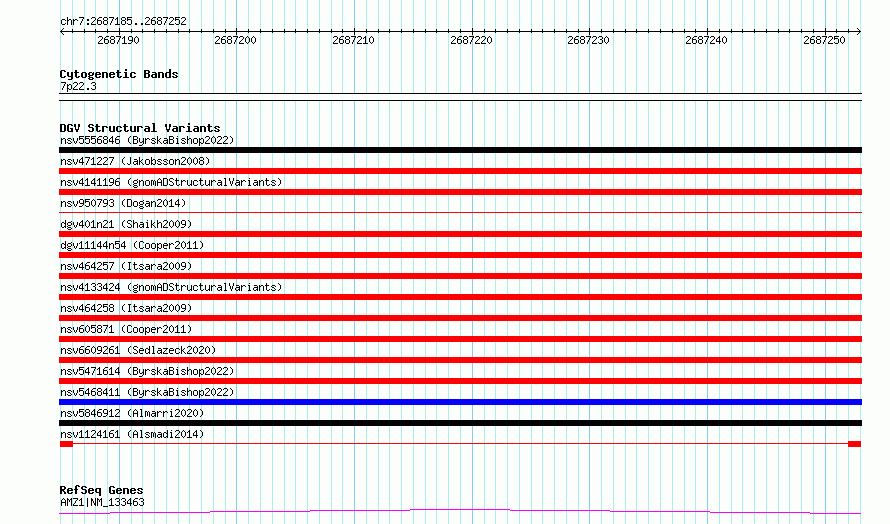Open the AMZ1|NM_133463 gene label
This screenshot has width=890, height=524.
[102, 502]
